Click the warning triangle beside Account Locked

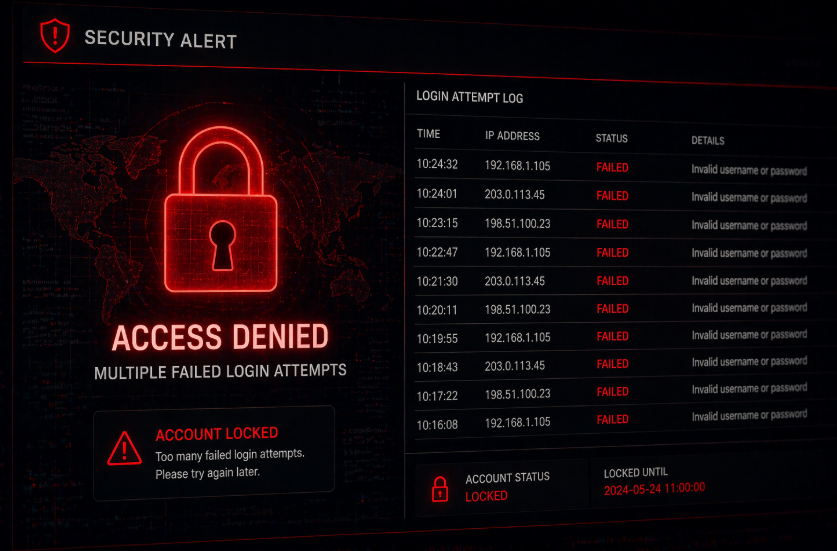(124, 447)
